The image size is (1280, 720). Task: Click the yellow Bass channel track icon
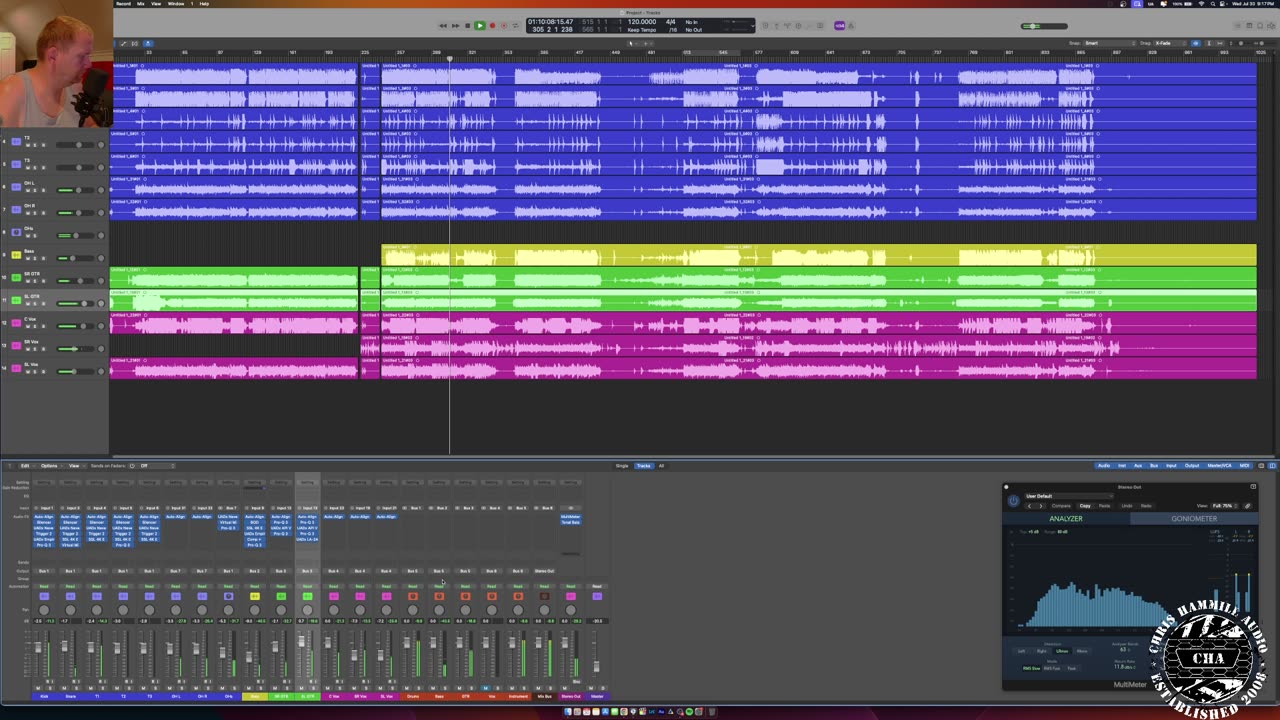point(255,596)
